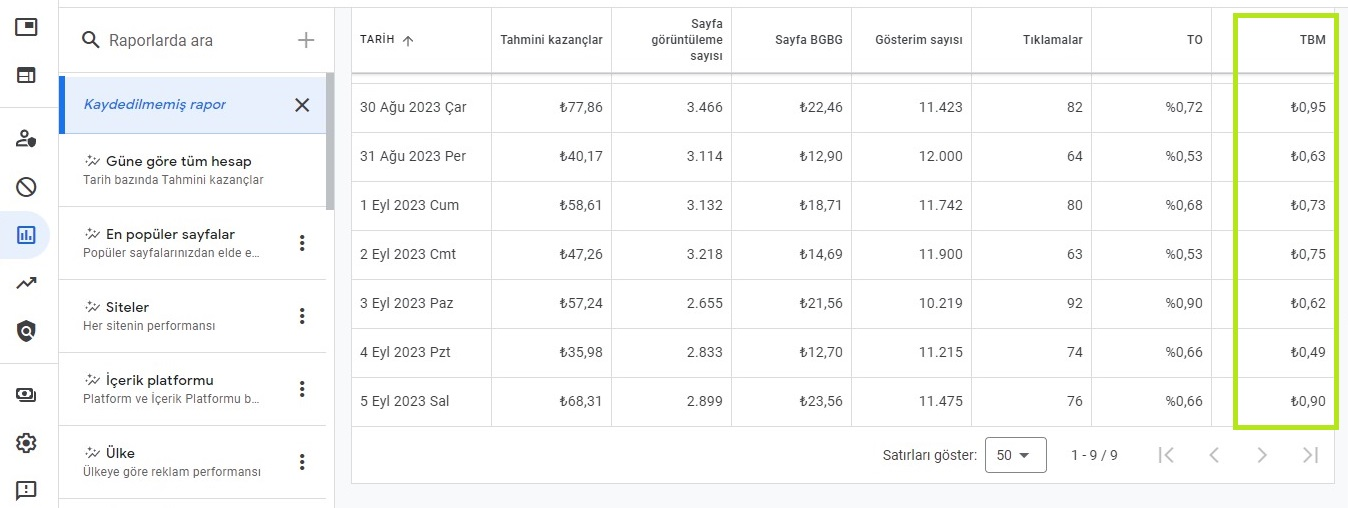This screenshot has width=1348, height=508.
Task: Open the account settings gear icon
Action: pos(26,442)
